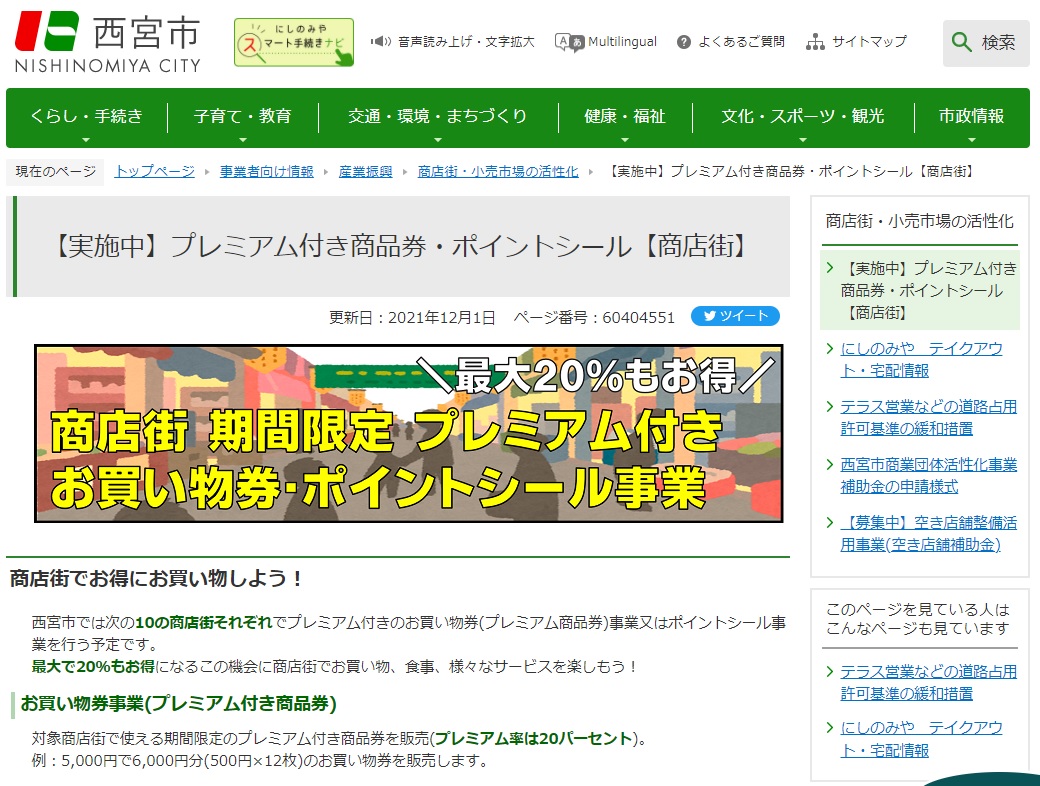
Task: Click the sitemap tree icon
Action: click(x=815, y=42)
